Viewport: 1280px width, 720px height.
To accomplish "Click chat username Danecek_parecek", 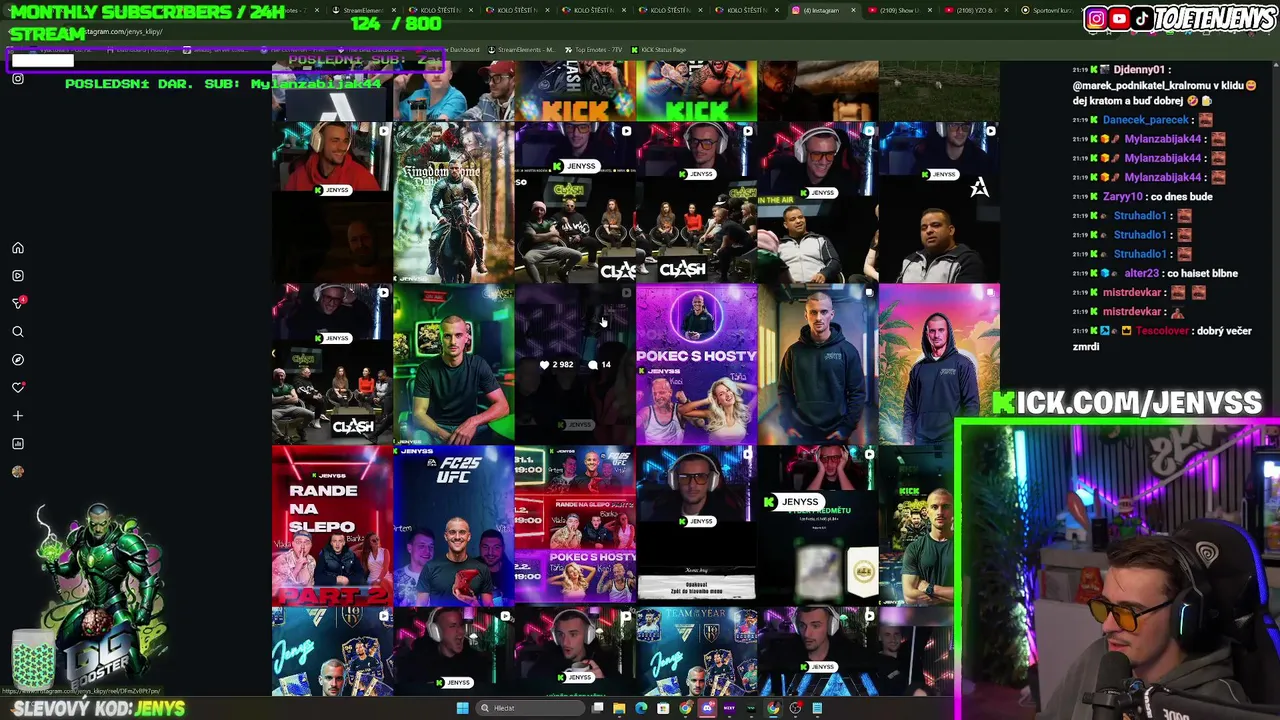I will [x=1146, y=120].
